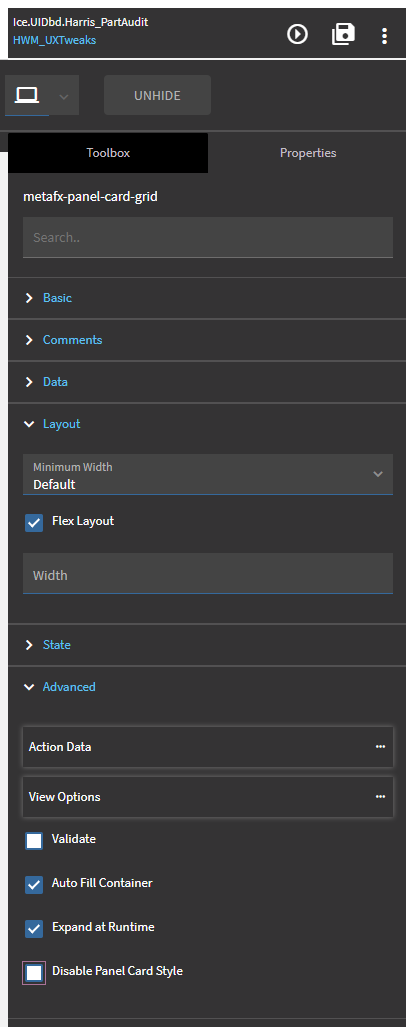This screenshot has width=406, height=1027.
Task: Switch to the Properties tab
Action: click(x=308, y=153)
